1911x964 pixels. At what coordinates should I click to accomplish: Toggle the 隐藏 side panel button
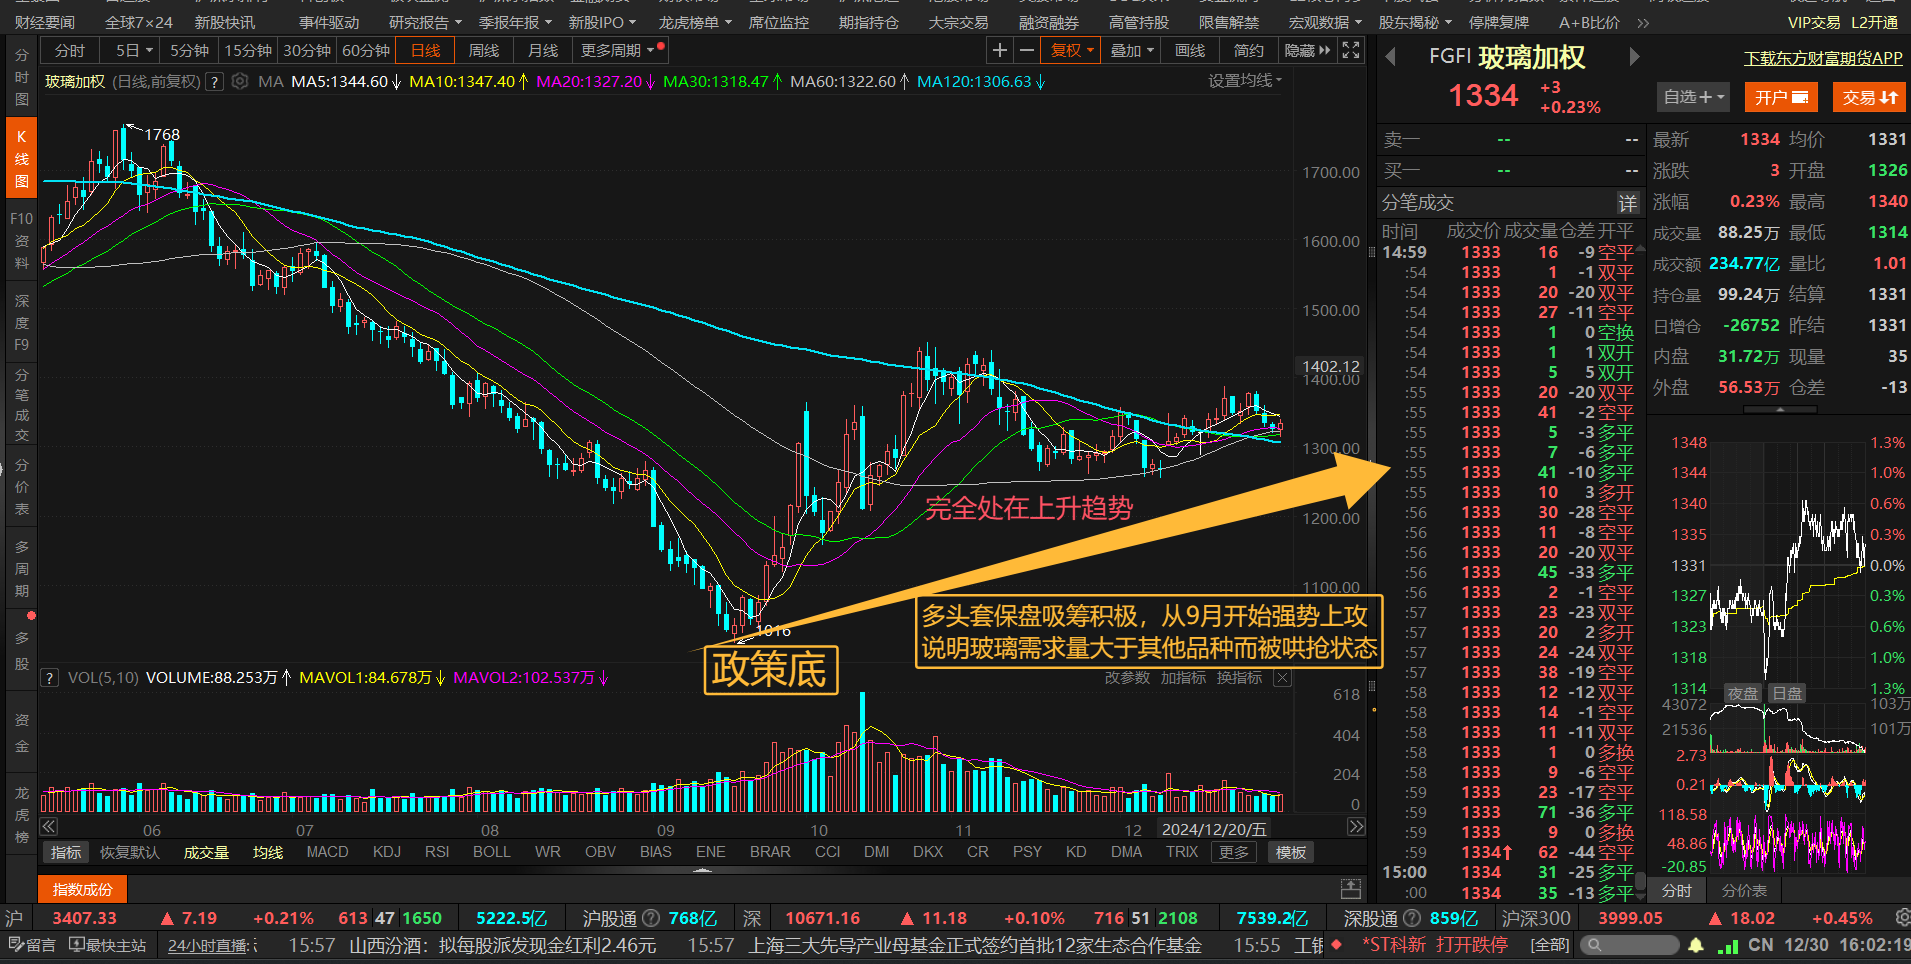tap(1307, 50)
